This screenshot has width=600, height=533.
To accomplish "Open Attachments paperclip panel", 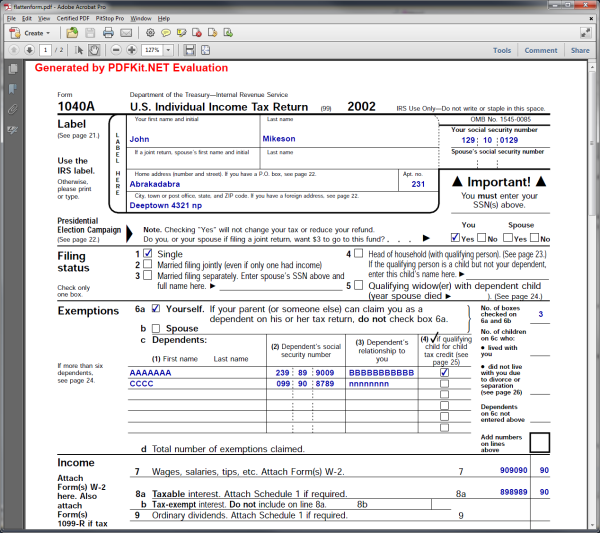I will [13, 109].
